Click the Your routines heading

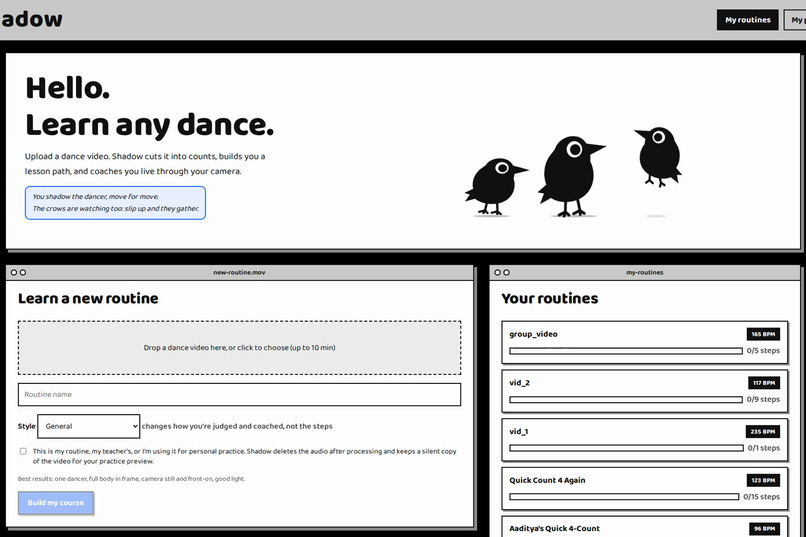tap(549, 299)
